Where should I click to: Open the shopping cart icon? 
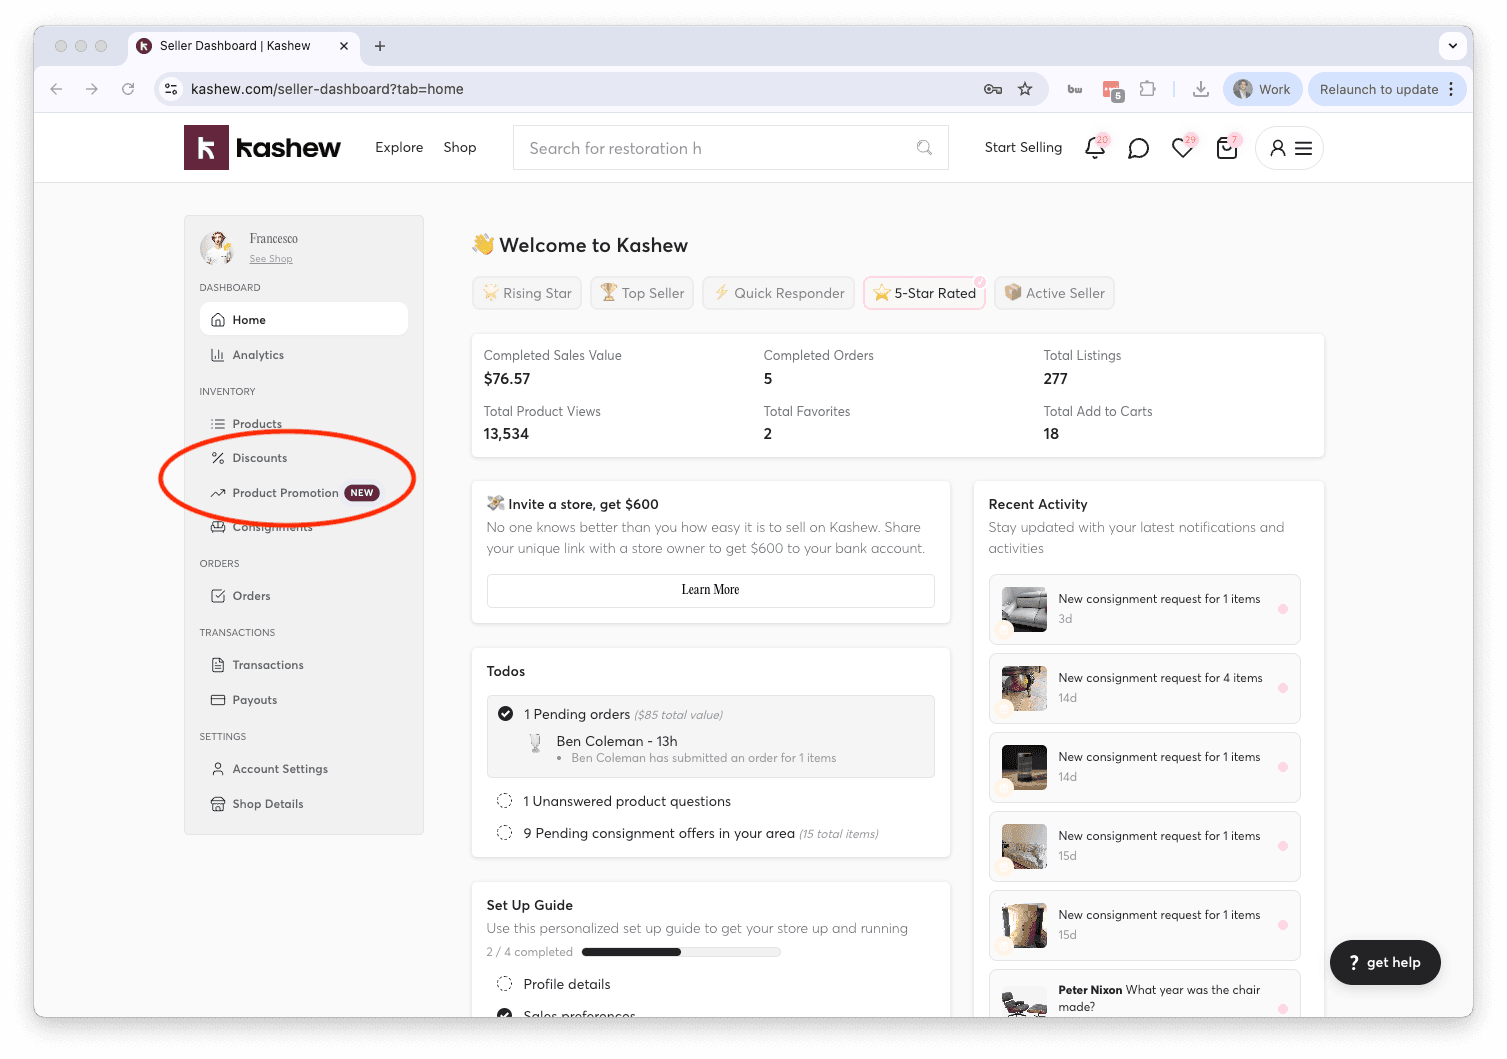coord(1227,148)
